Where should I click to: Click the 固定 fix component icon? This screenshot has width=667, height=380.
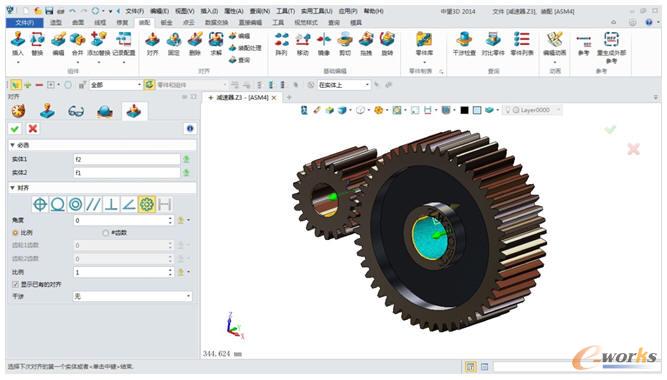click(174, 44)
